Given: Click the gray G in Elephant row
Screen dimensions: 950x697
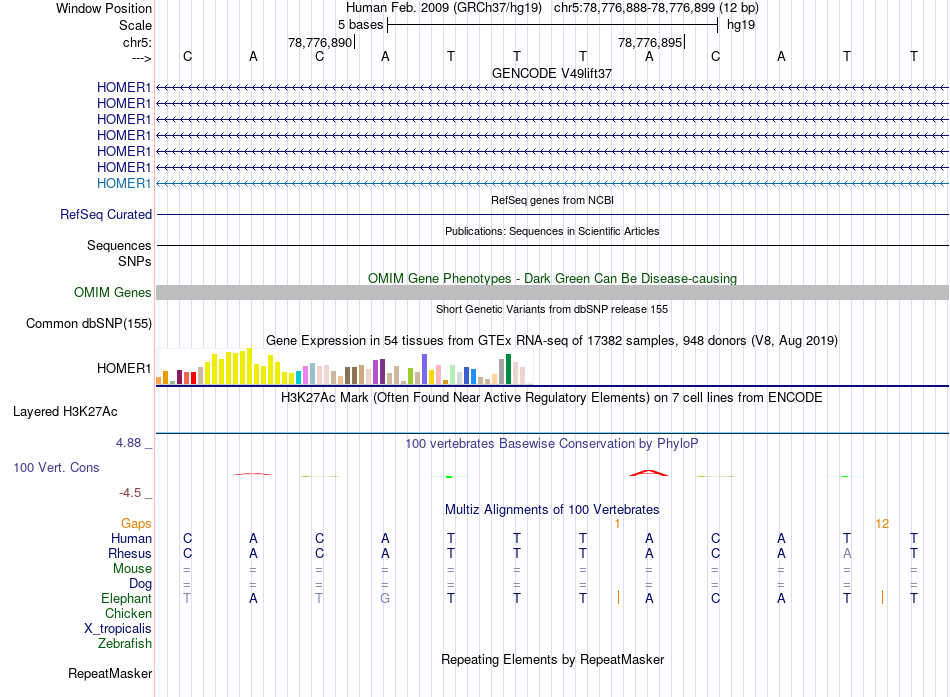Looking at the screenshot, I should 385,599.
